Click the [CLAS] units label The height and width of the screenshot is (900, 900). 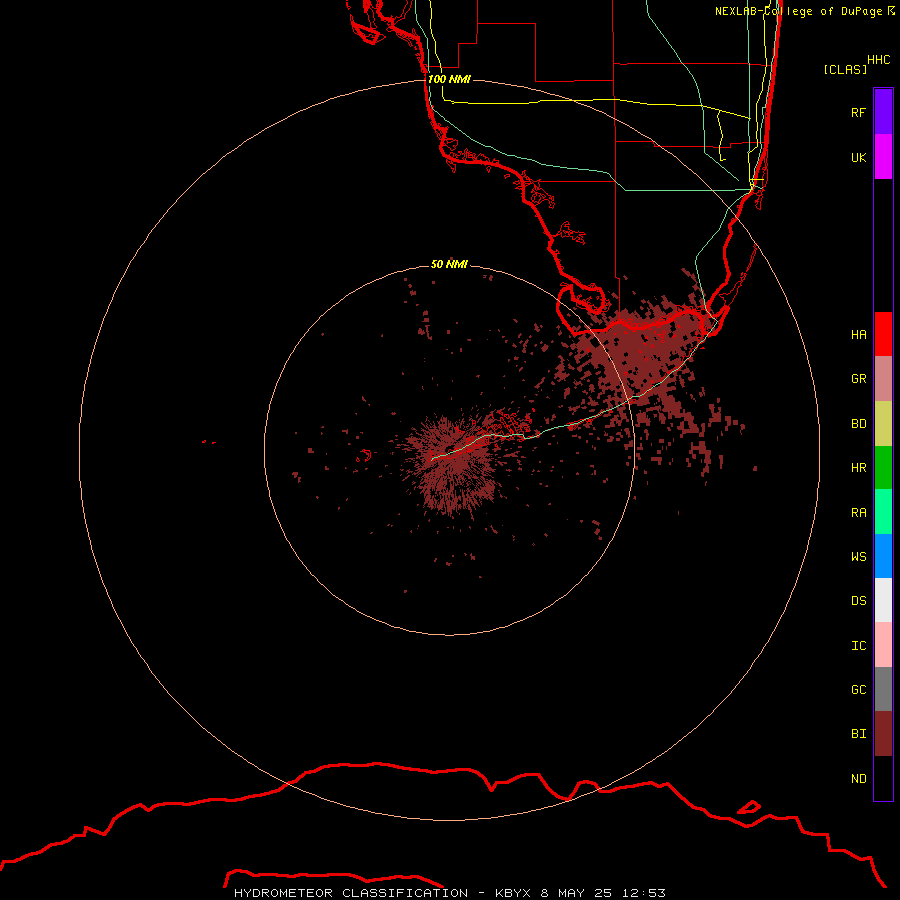point(845,69)
